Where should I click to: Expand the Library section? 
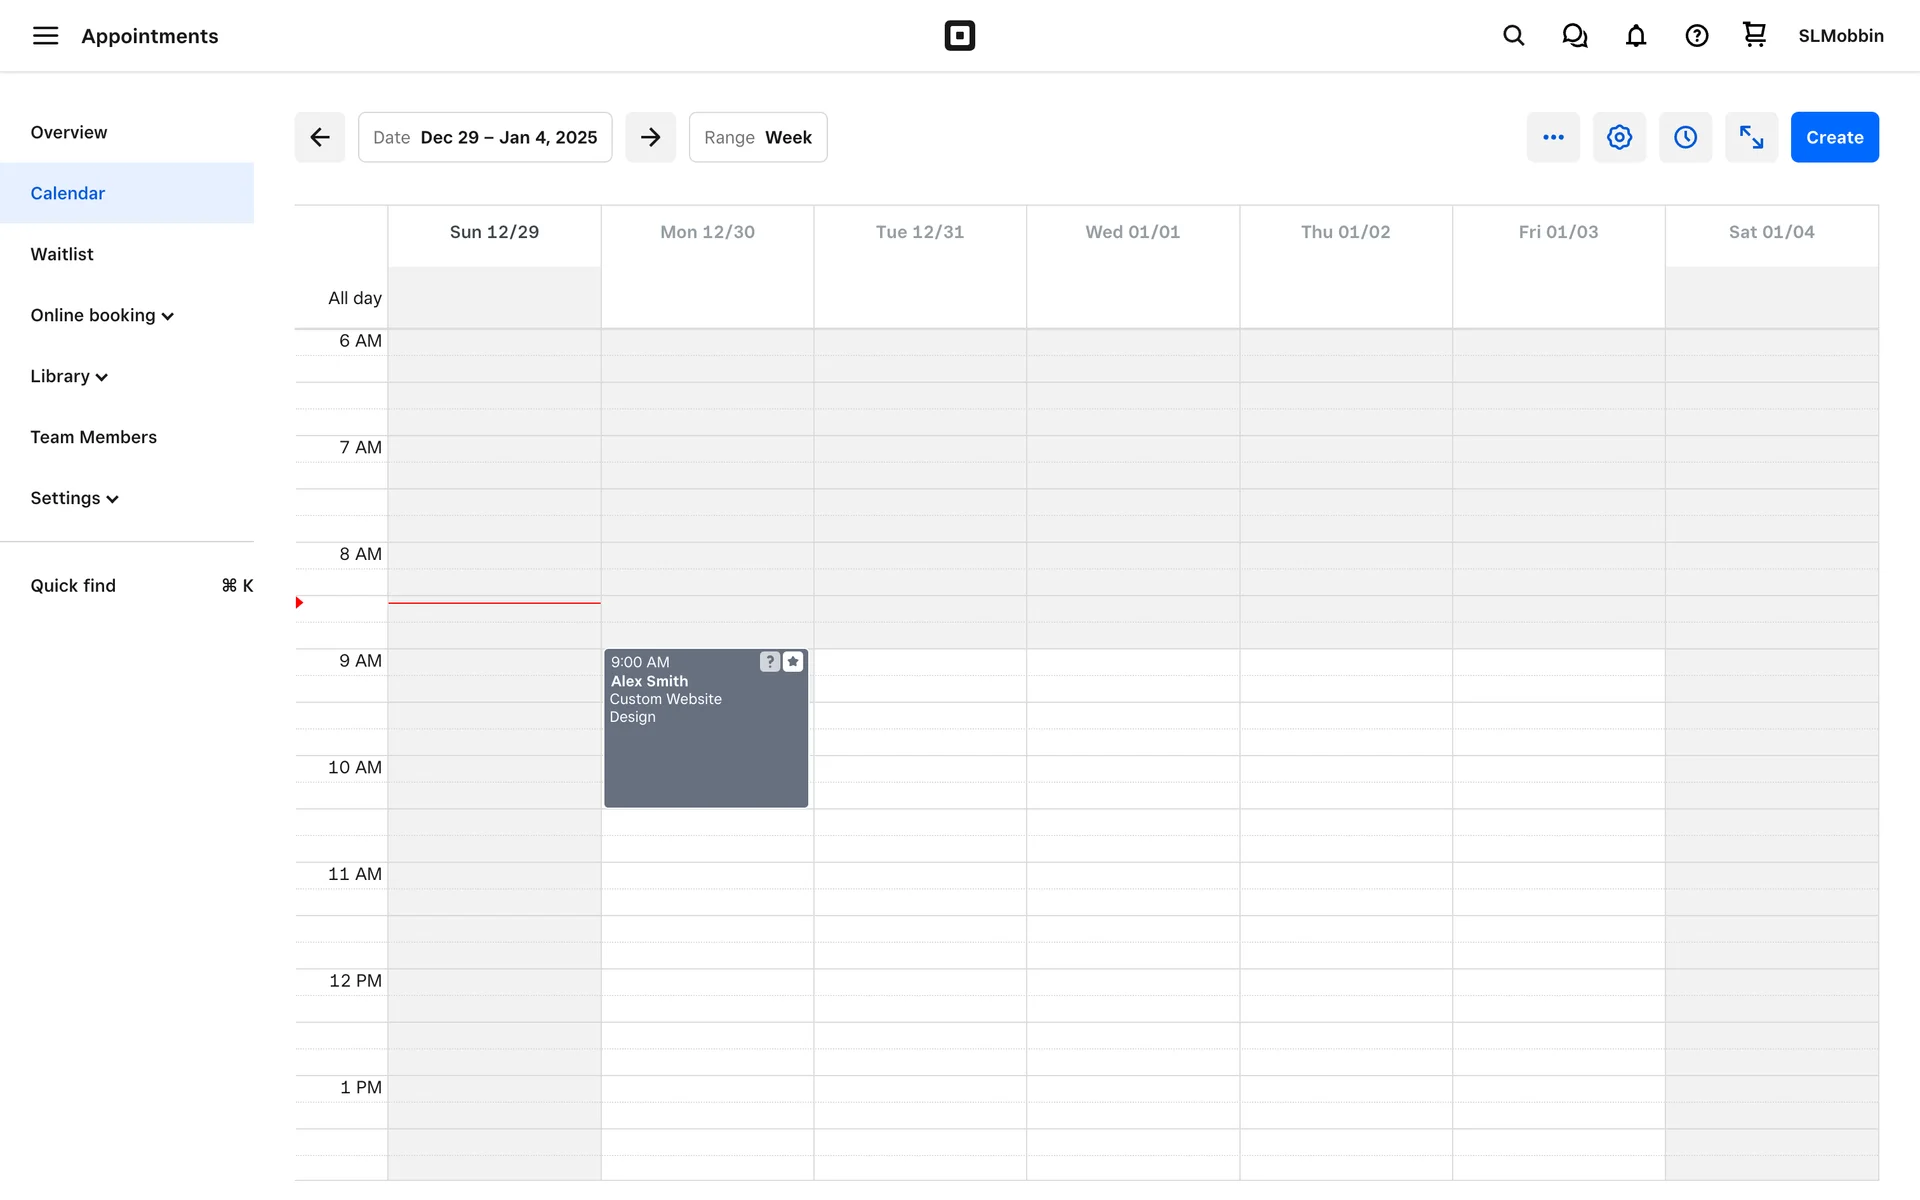pyautogui.click(x=69, y=376)
